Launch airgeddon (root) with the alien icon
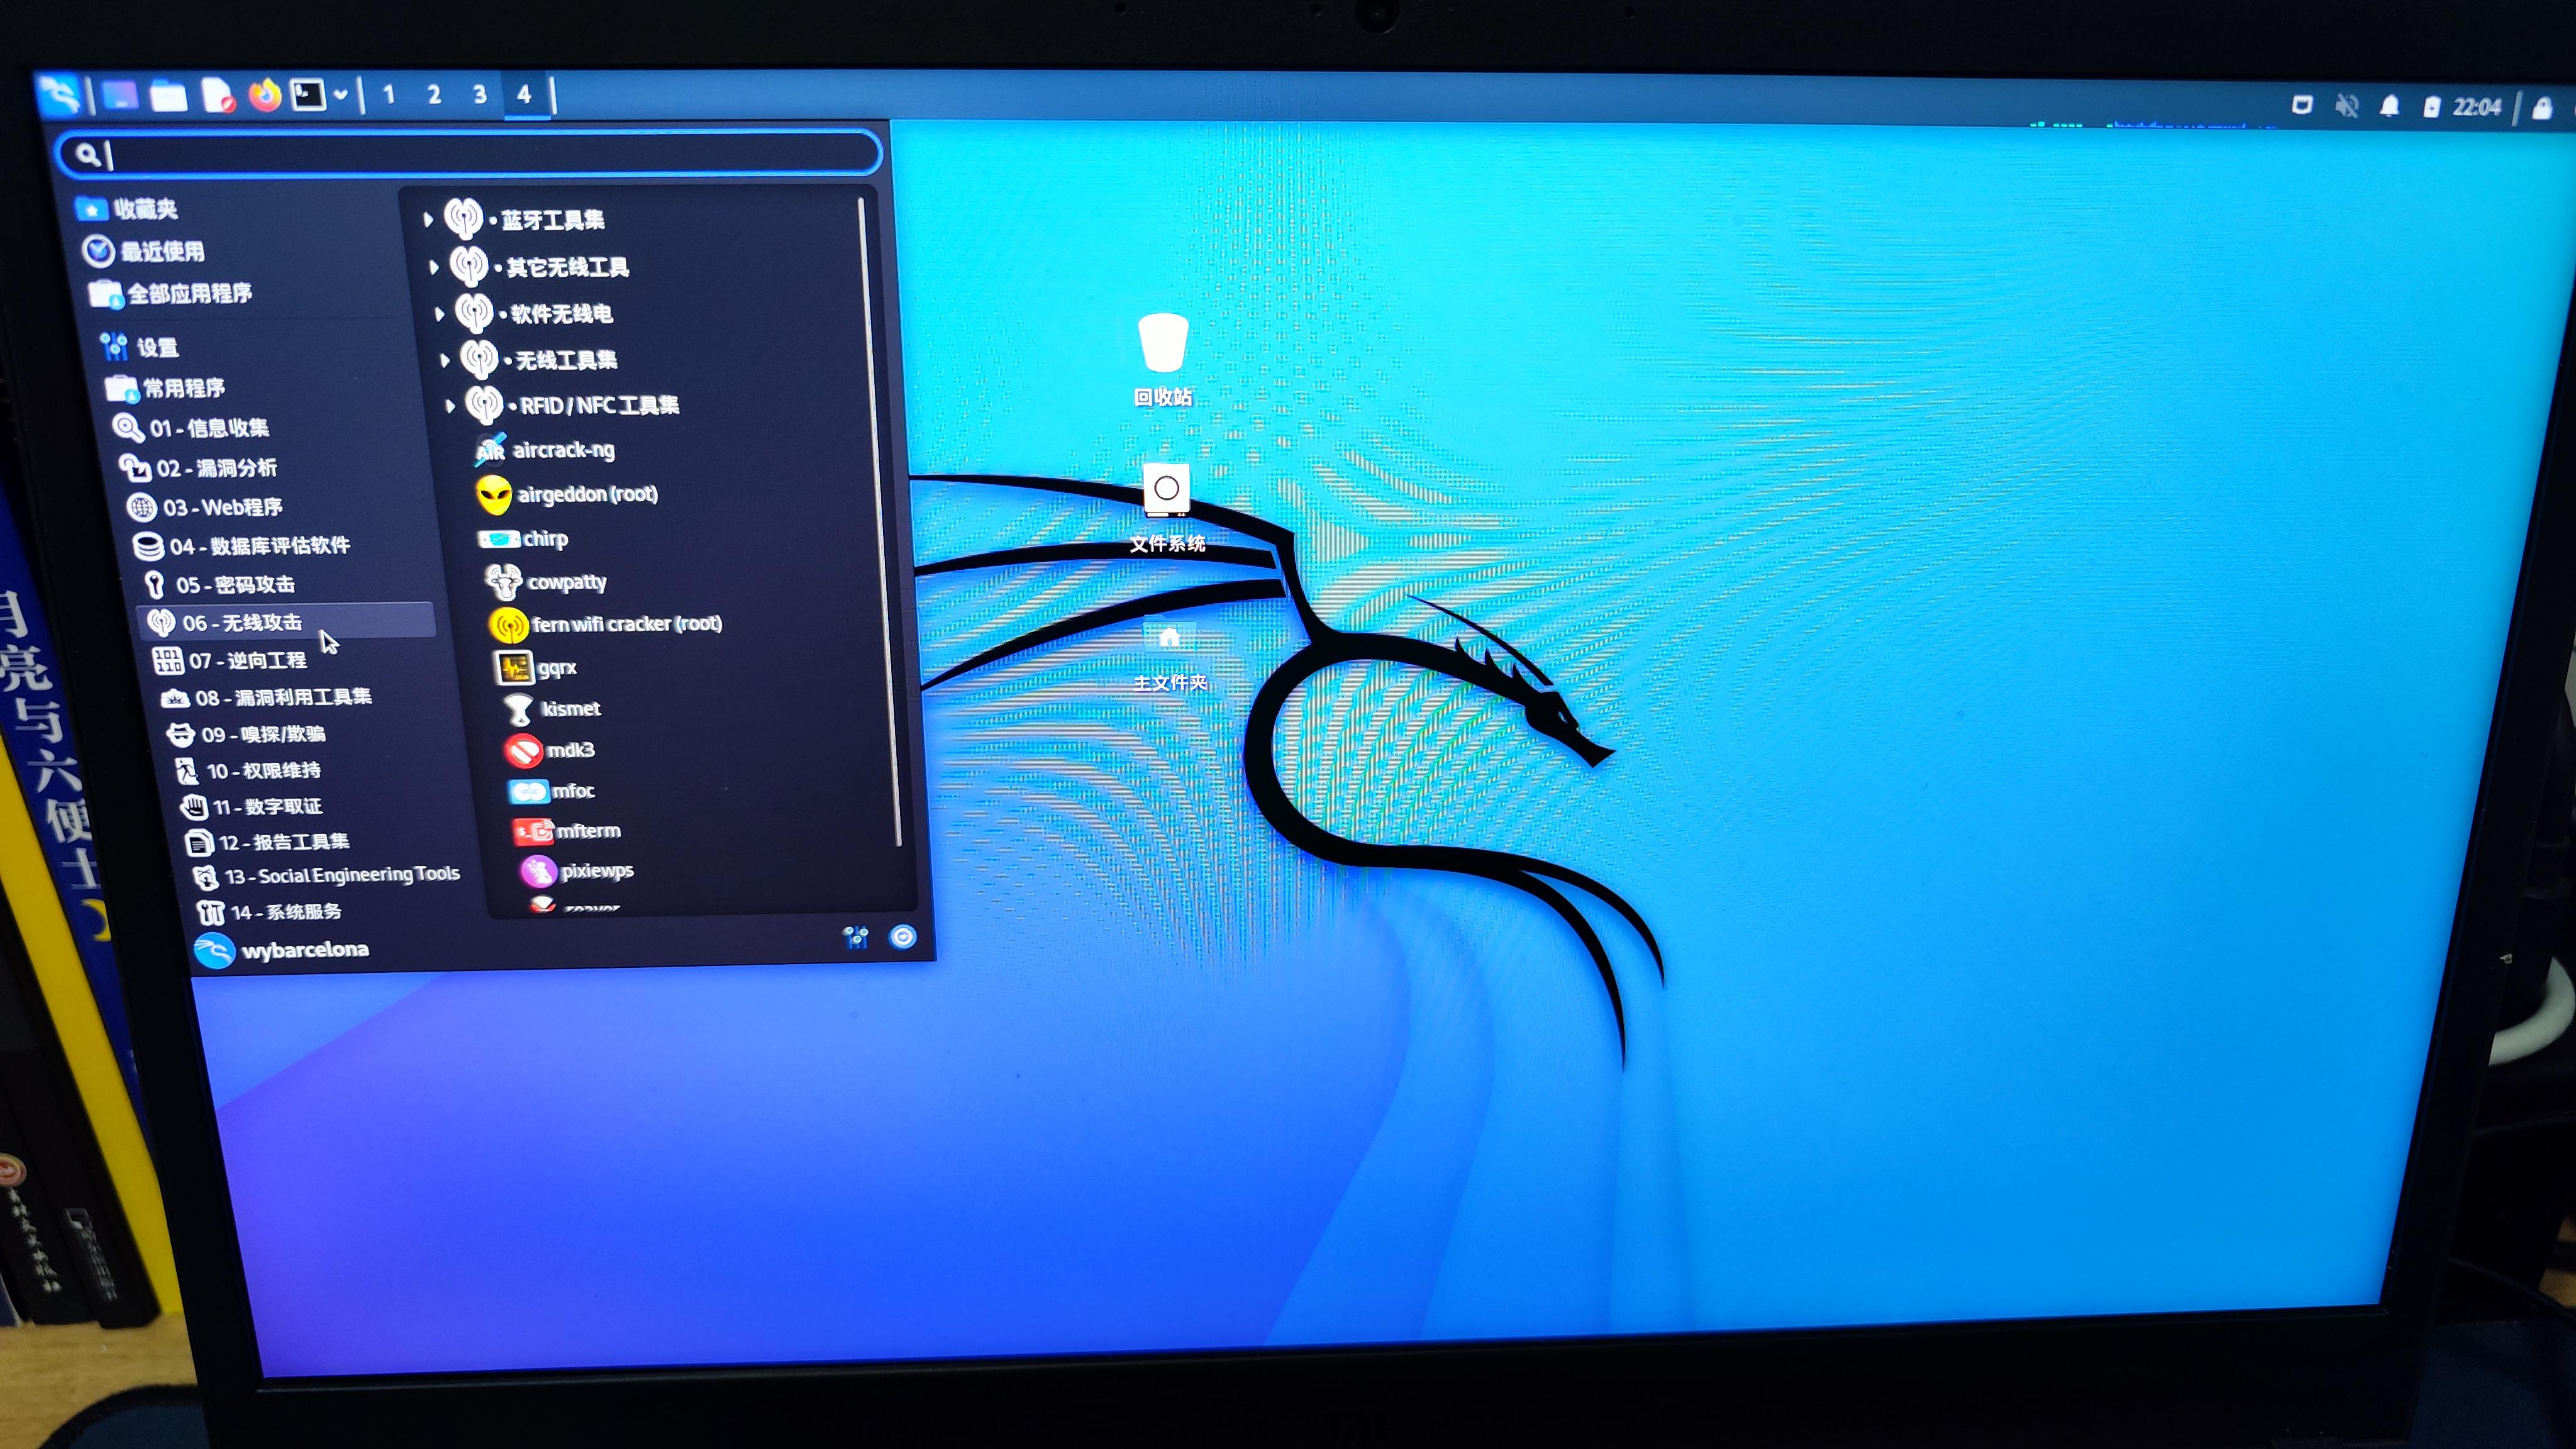Screen dimensions: 2576x1449 pos(587,494)
